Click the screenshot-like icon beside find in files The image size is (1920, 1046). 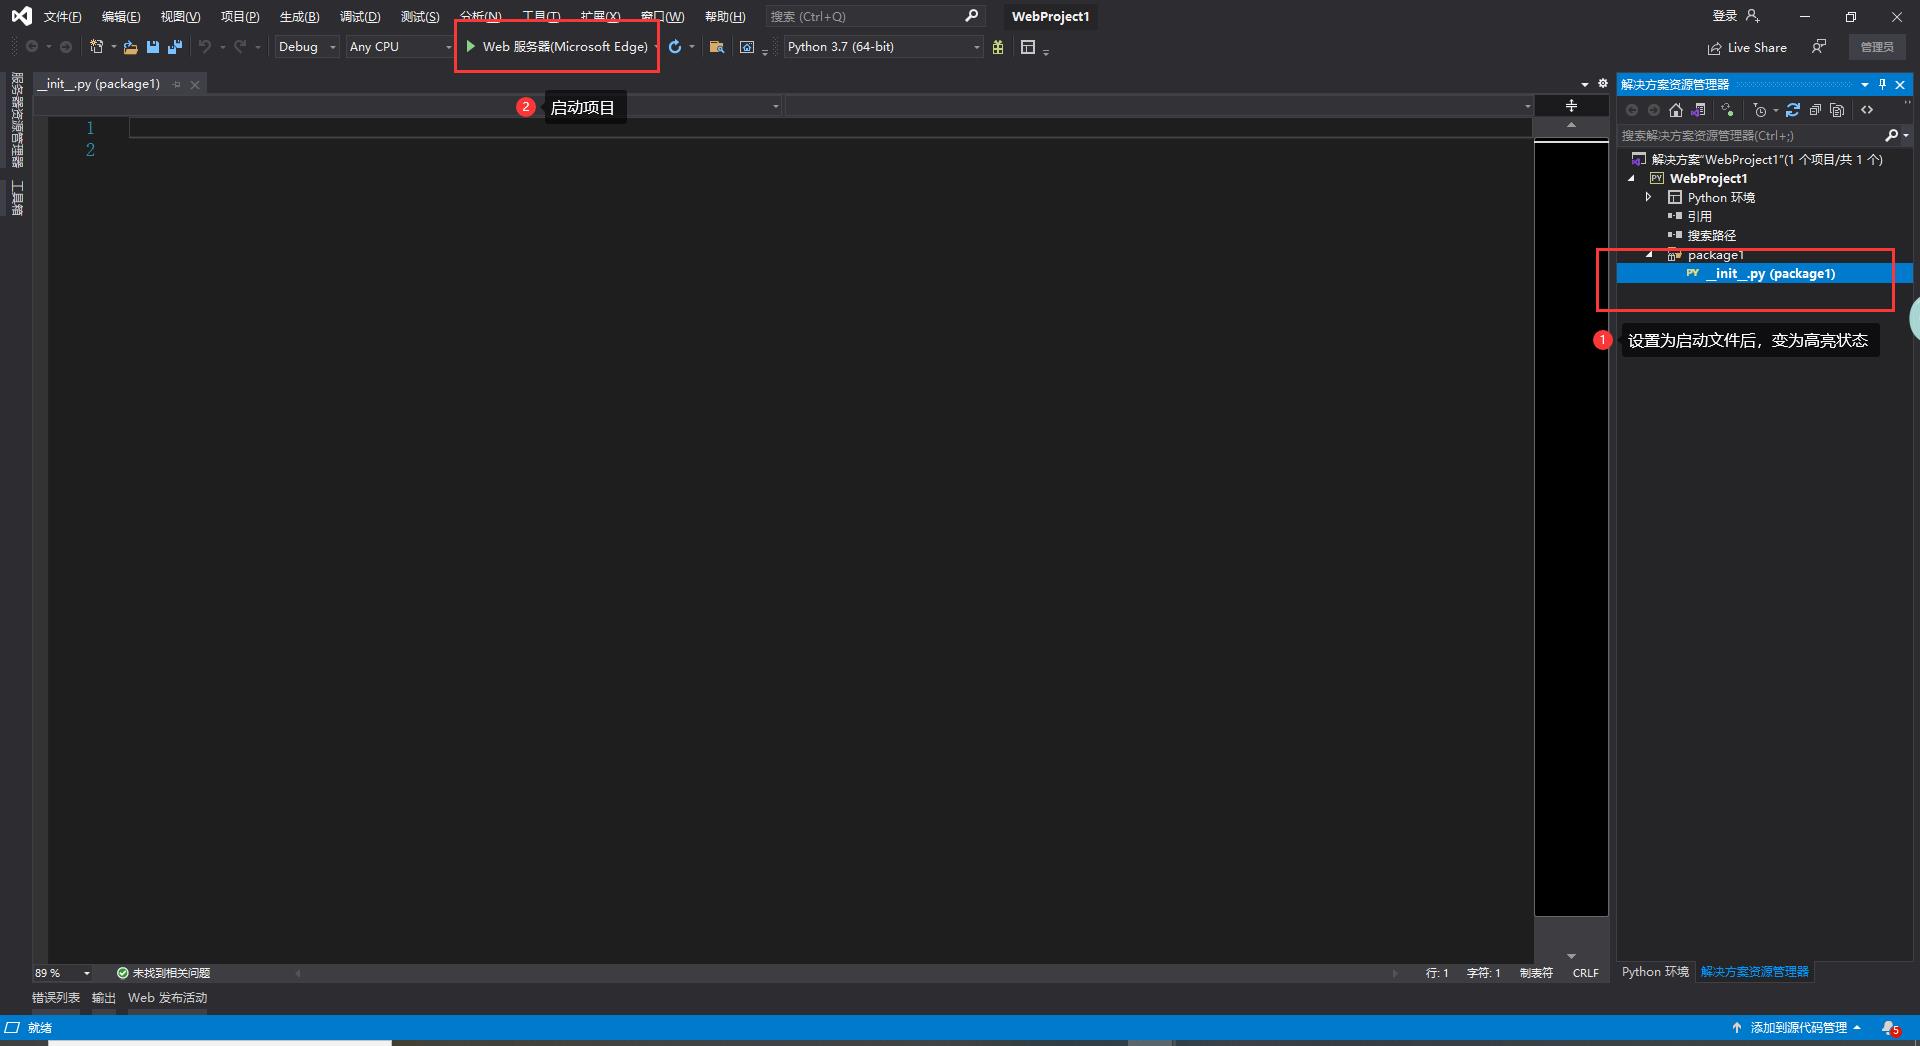pos(747,47)
